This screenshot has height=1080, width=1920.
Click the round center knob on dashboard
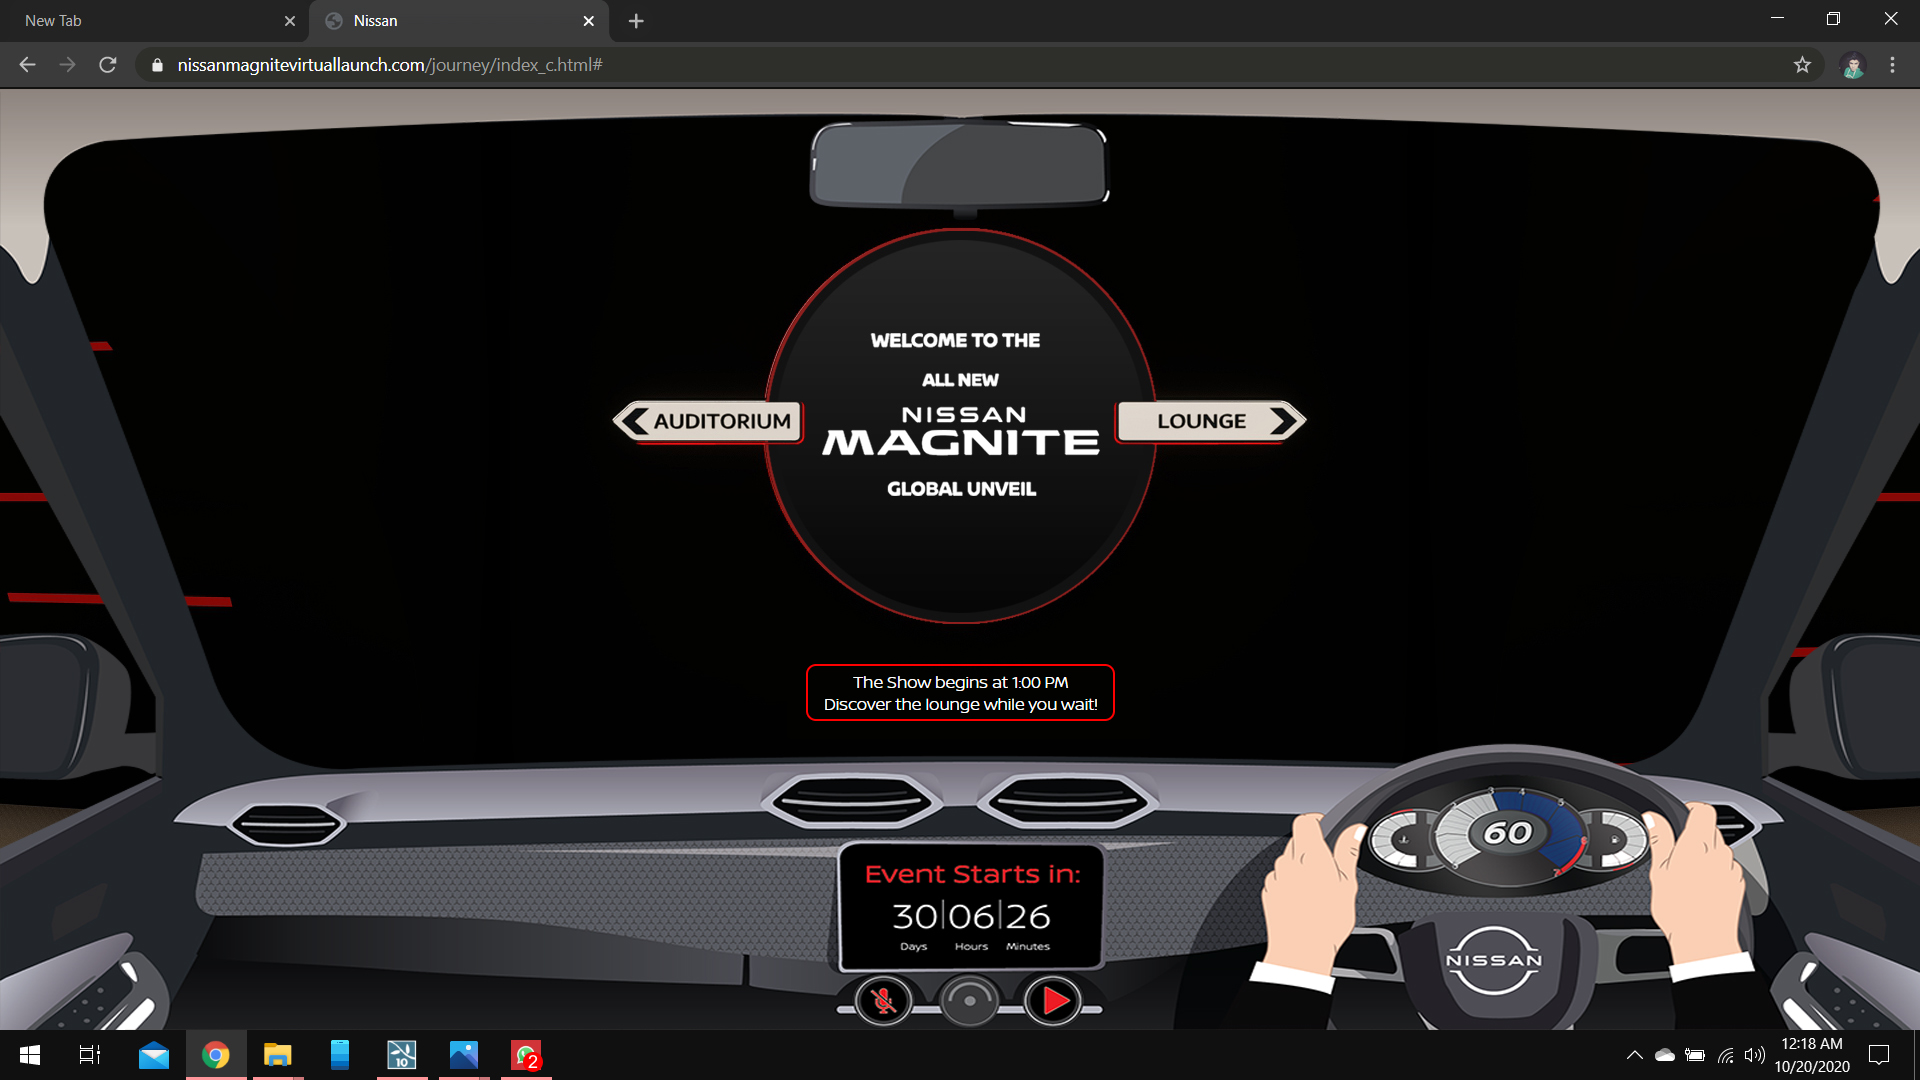tap(969, 1000)
